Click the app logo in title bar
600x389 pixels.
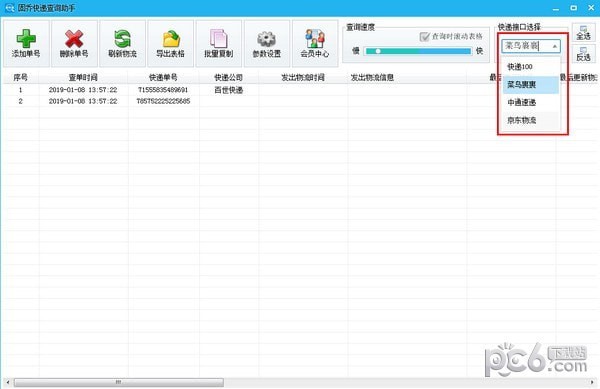(9, 8)
